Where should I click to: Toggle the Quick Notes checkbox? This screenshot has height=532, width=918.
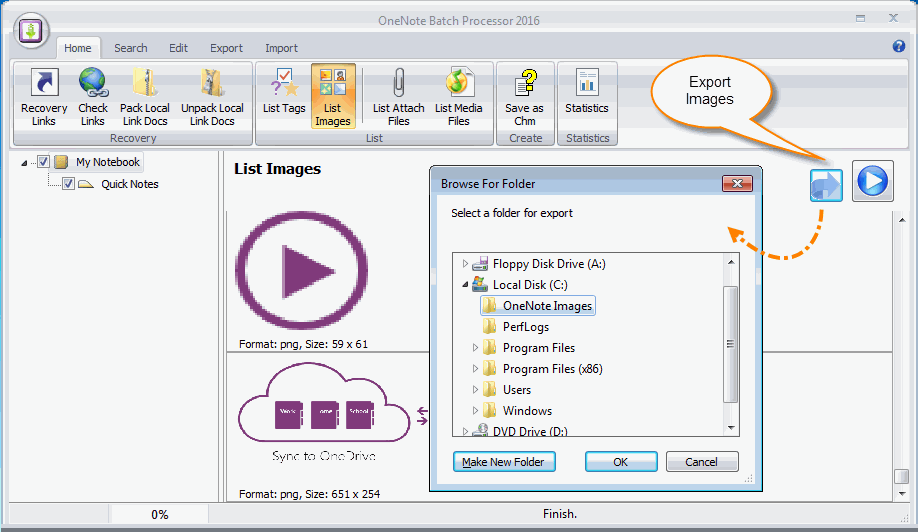(x=68, y=184)
